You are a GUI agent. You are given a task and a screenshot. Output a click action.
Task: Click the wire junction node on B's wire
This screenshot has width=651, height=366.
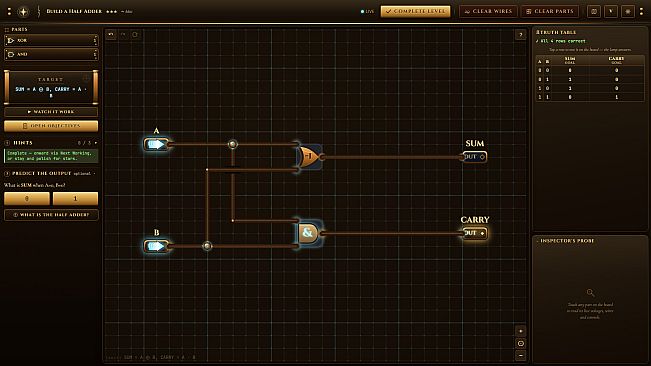click(207, 246)
